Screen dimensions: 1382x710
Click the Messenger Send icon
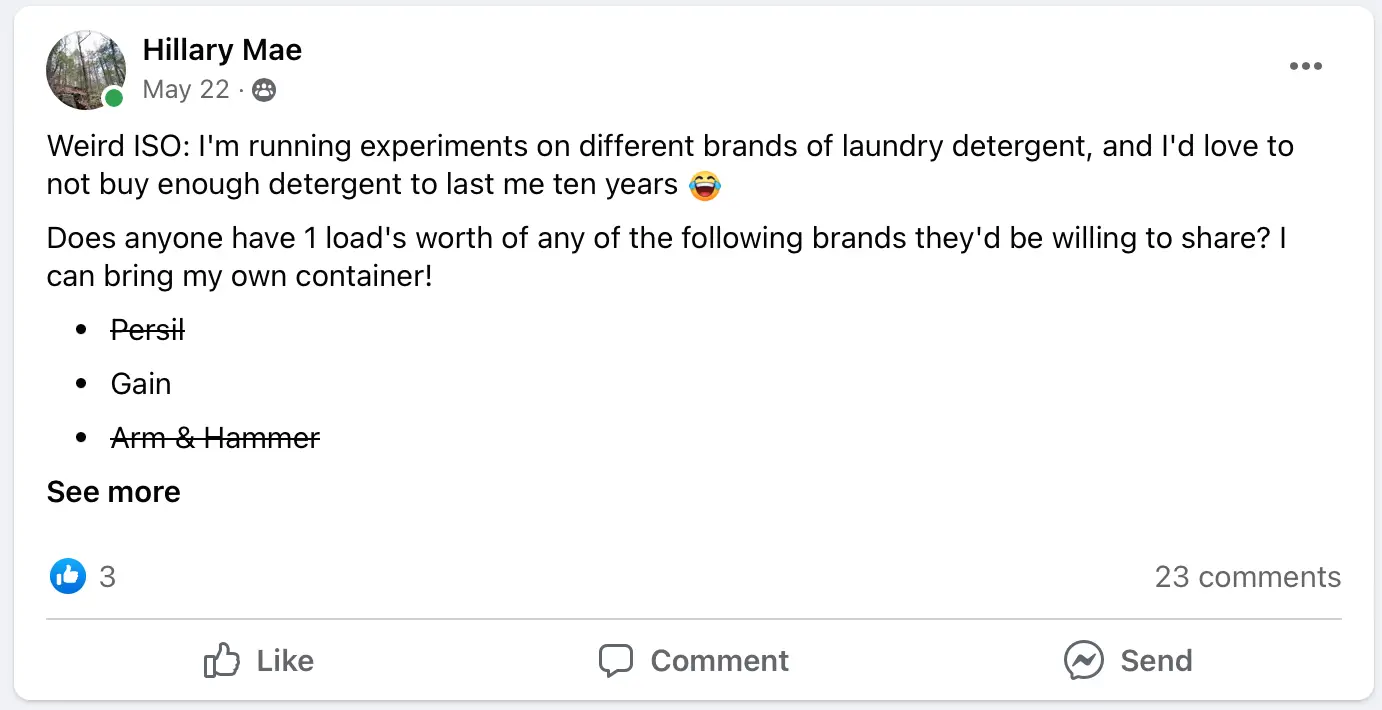click(1083, 660)
